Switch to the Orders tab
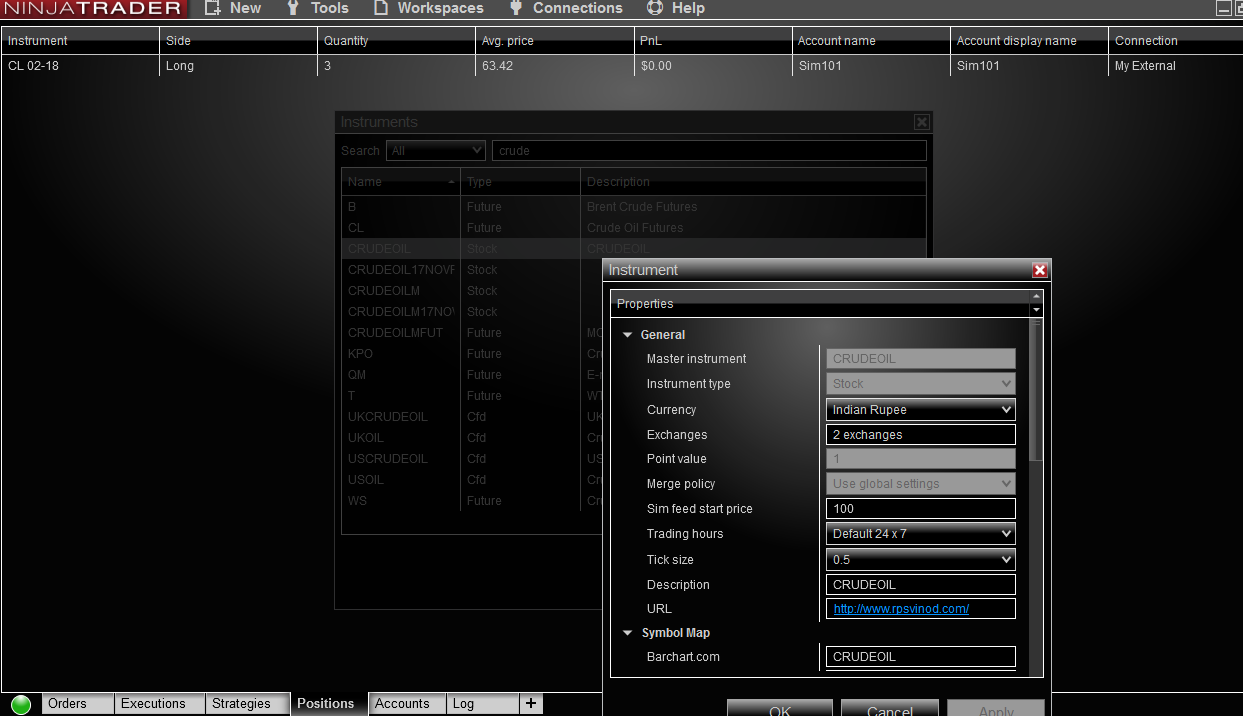 (77, 704)
